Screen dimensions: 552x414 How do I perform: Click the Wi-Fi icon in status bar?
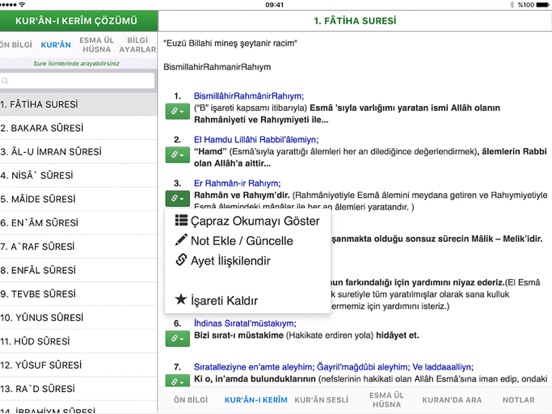(x=22, y=5)
